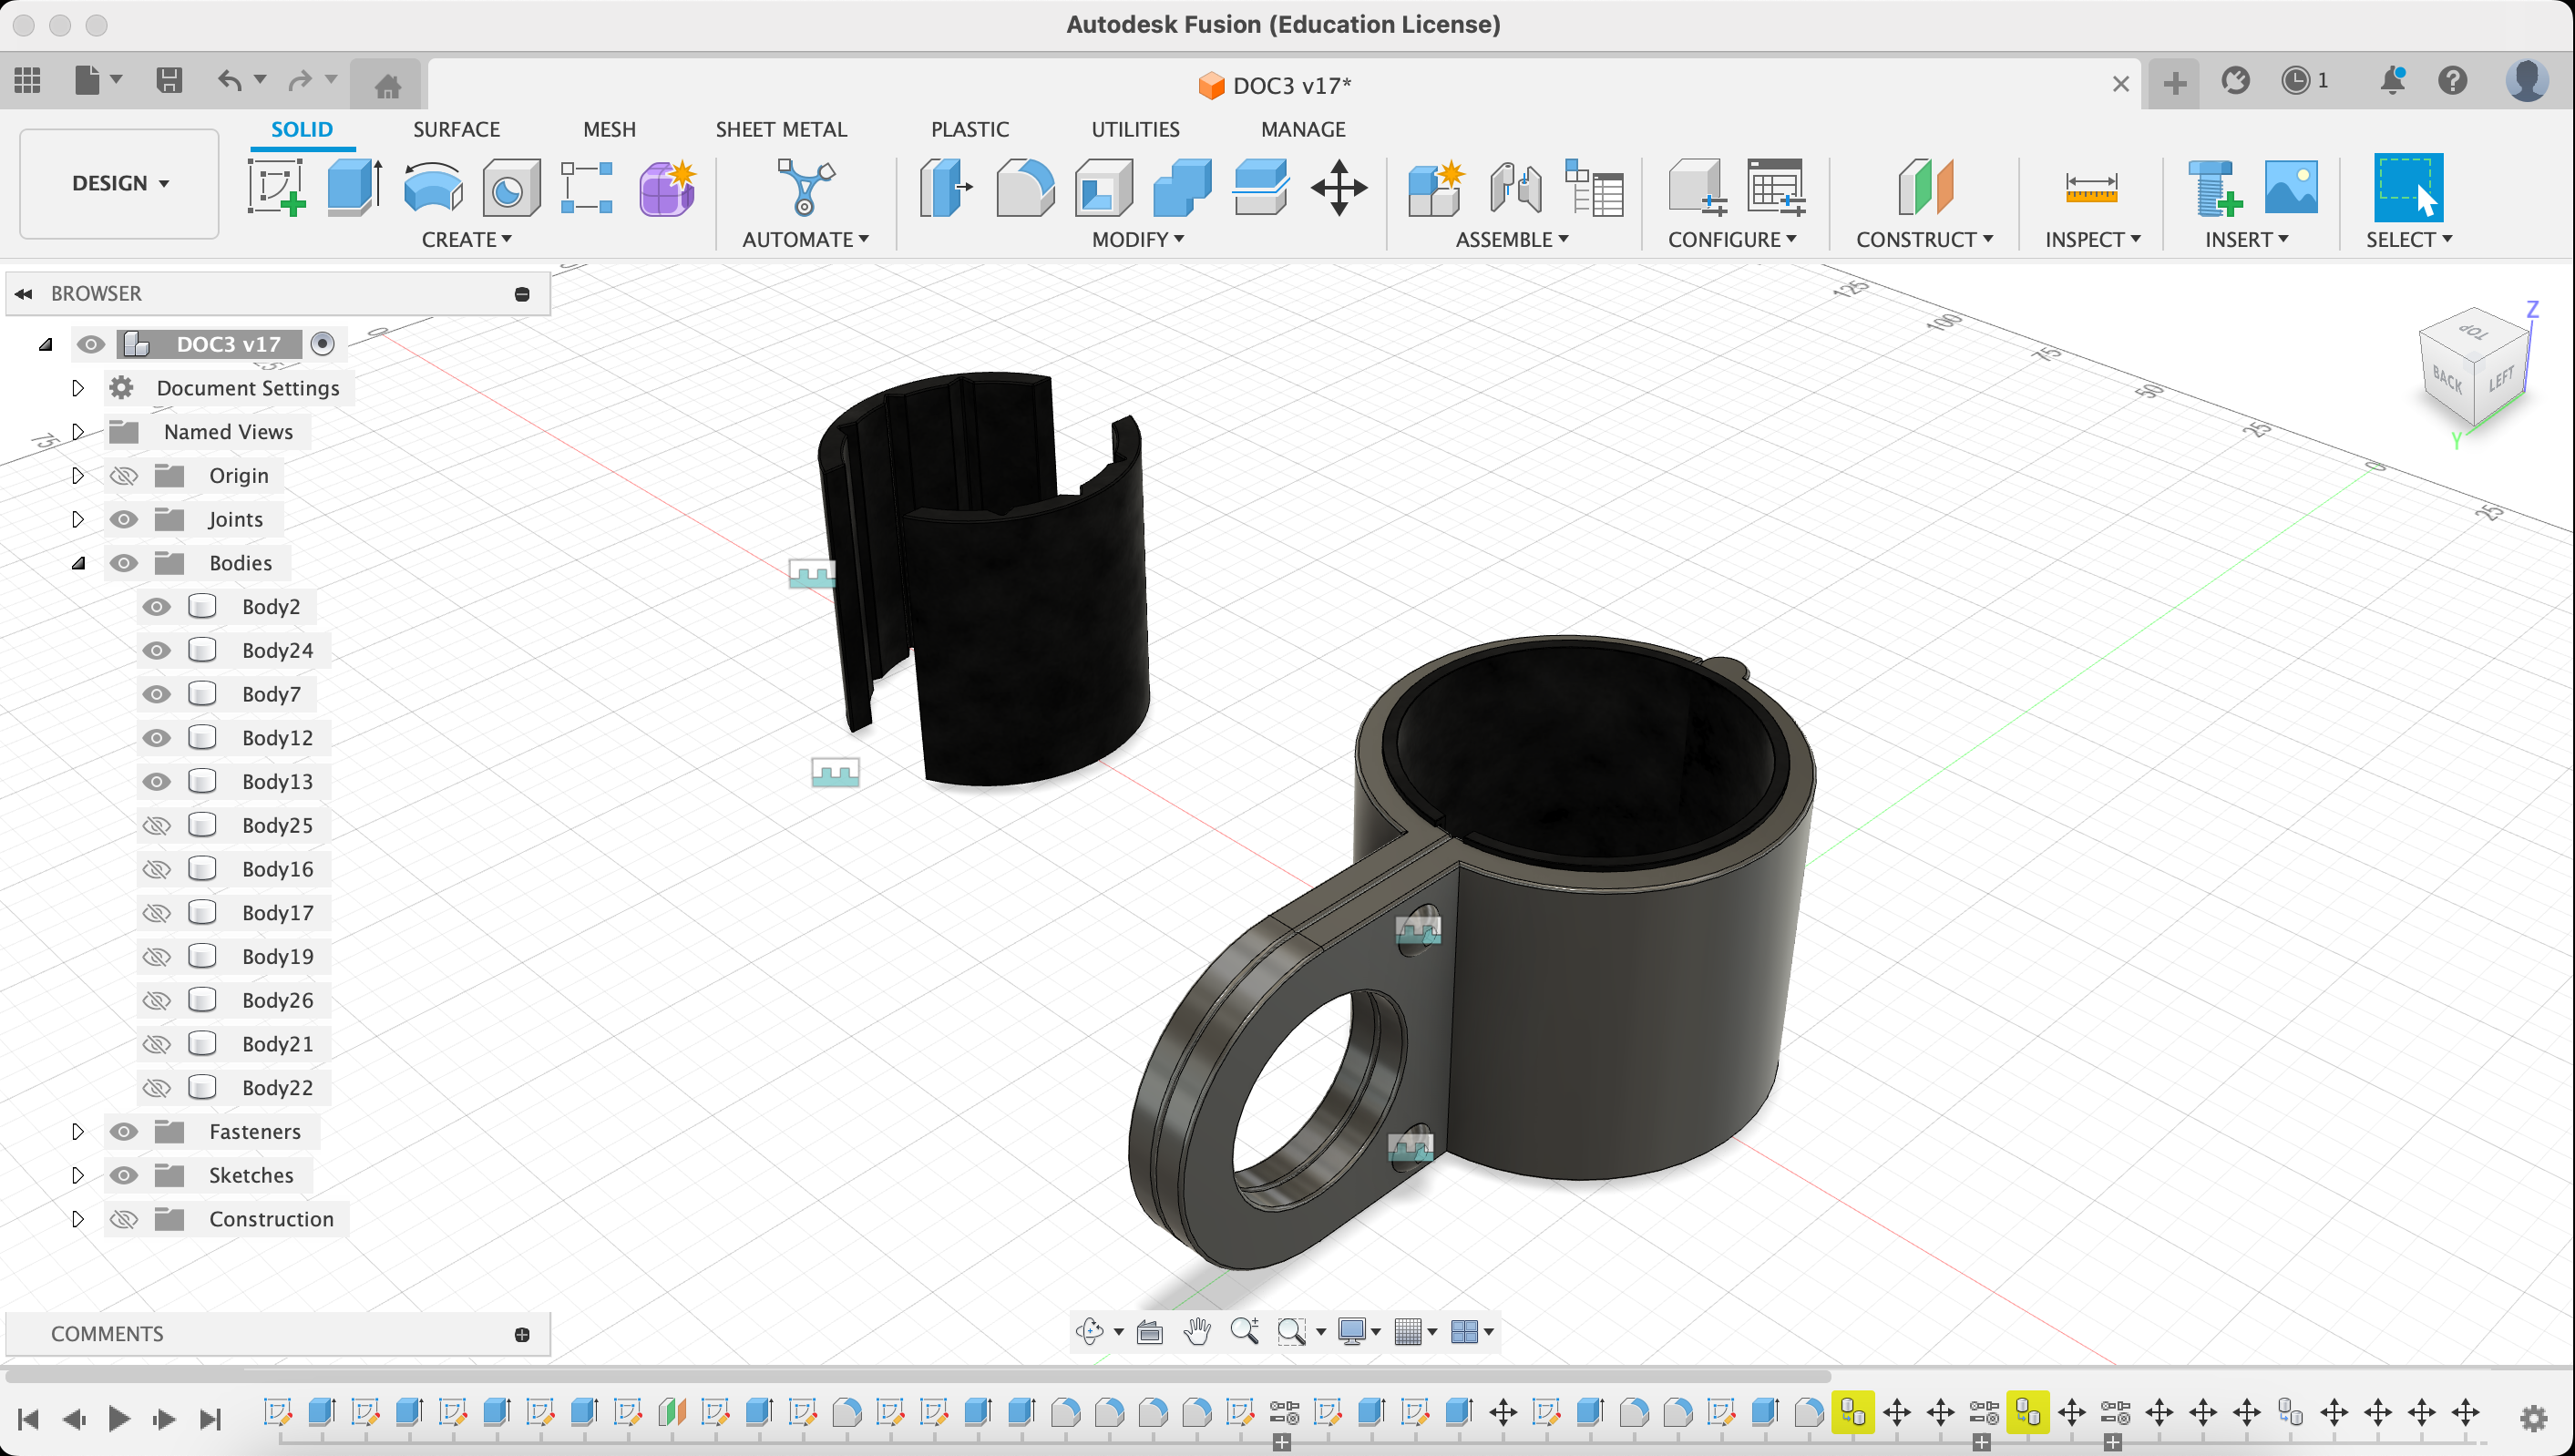Switch to the UTILITIES tab

point(1135,129)
